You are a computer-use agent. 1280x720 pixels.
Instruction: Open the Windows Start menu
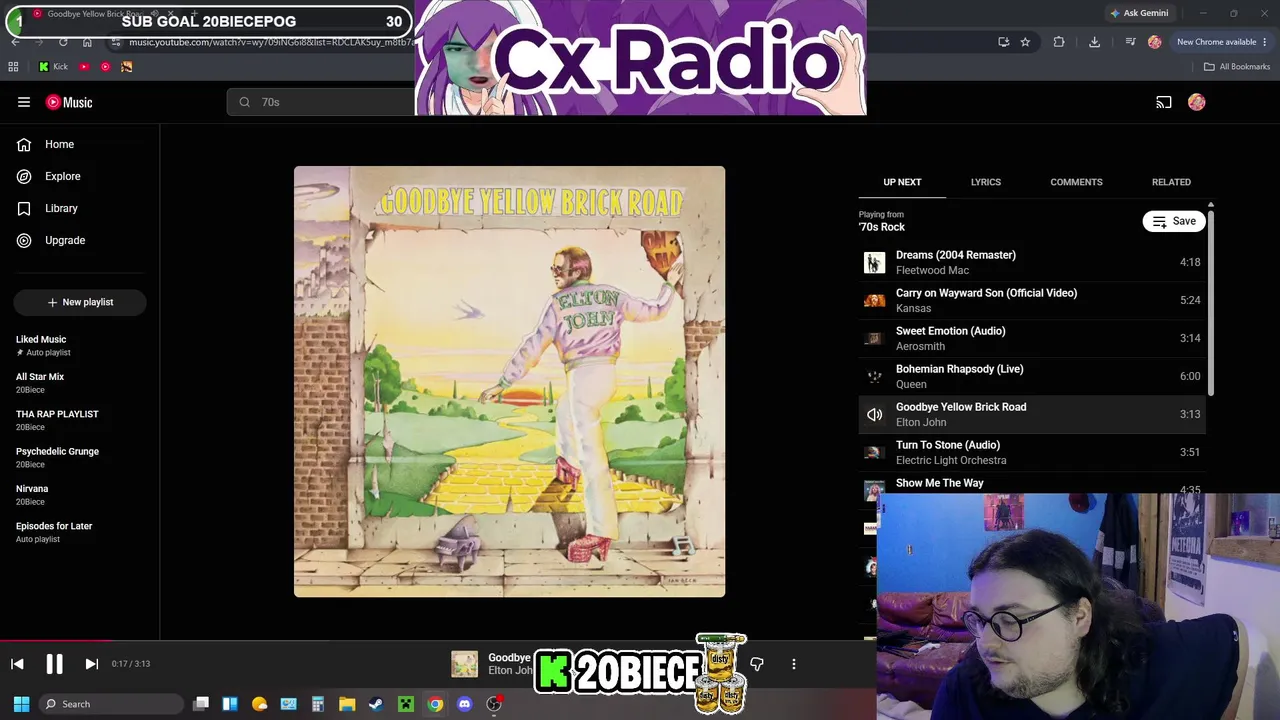[x=21, y=704]
